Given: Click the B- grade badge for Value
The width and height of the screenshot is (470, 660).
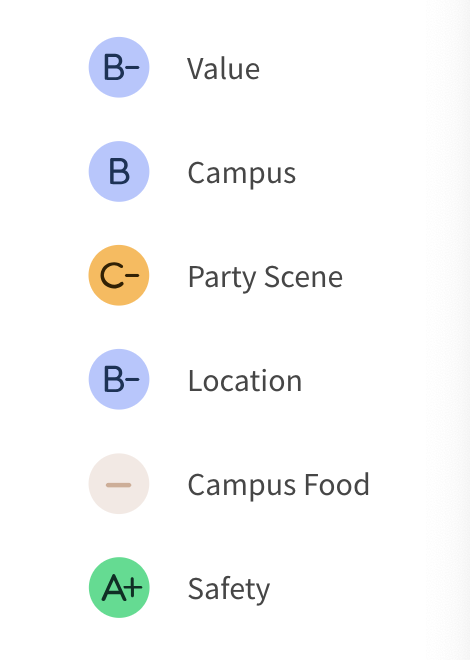Looking at the screenshot, I should coord(119,67).
